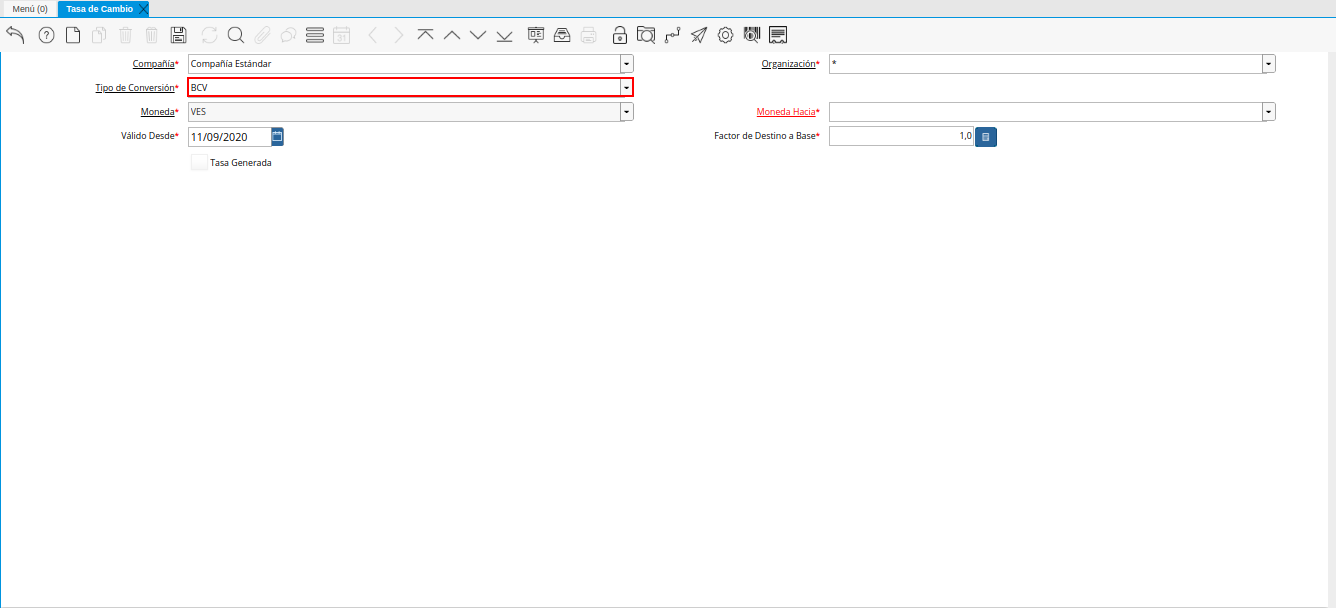Click the refresh circular arrows icon
Viewport: 1336px width, 610px height.
pos(209,35)
